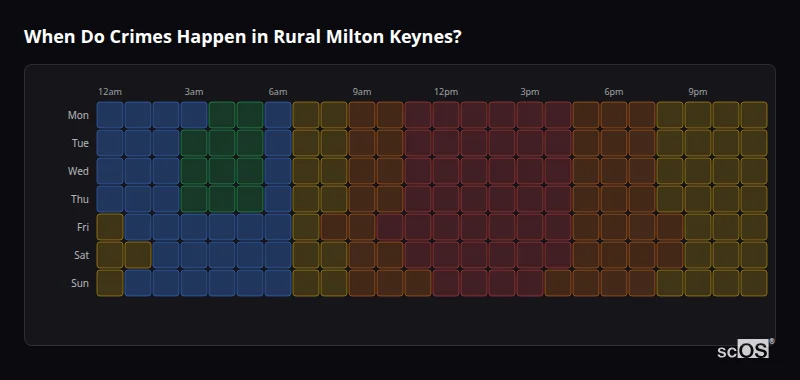Select the Wednesday 7am yellow cell
This screenshot has width=800, height=380.
(x=306, y=171)
